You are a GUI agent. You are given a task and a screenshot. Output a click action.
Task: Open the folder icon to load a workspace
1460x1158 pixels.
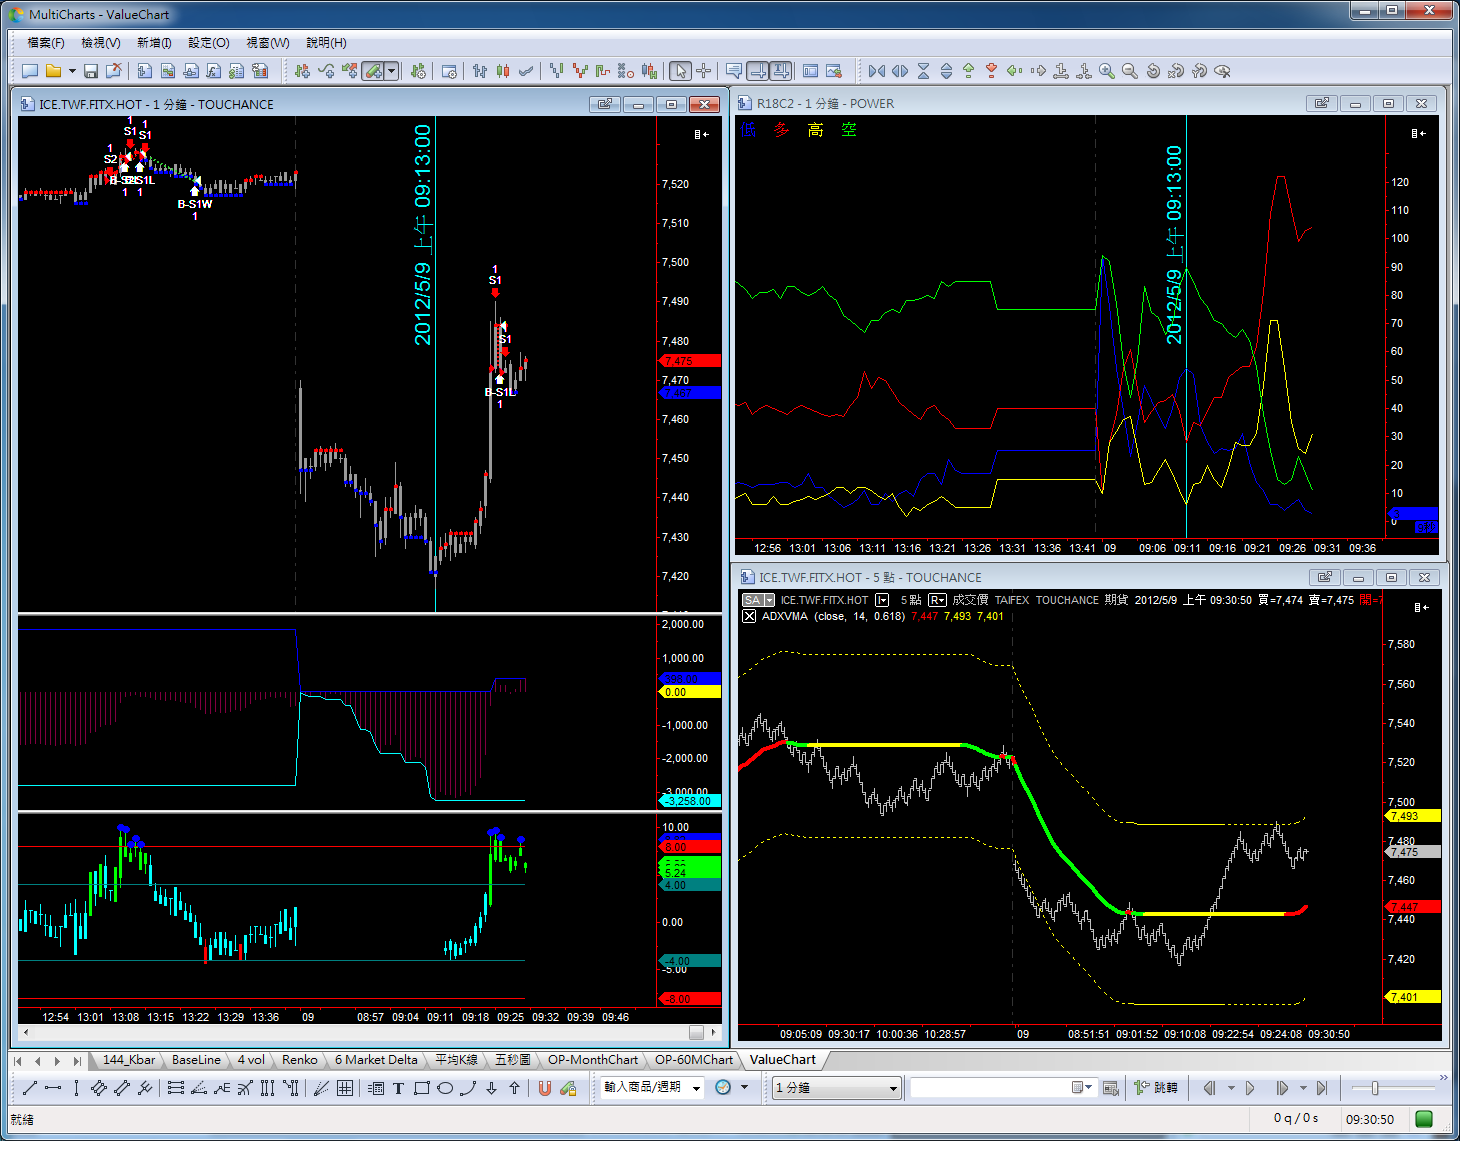pyautogui.click(x=53, y=71)
